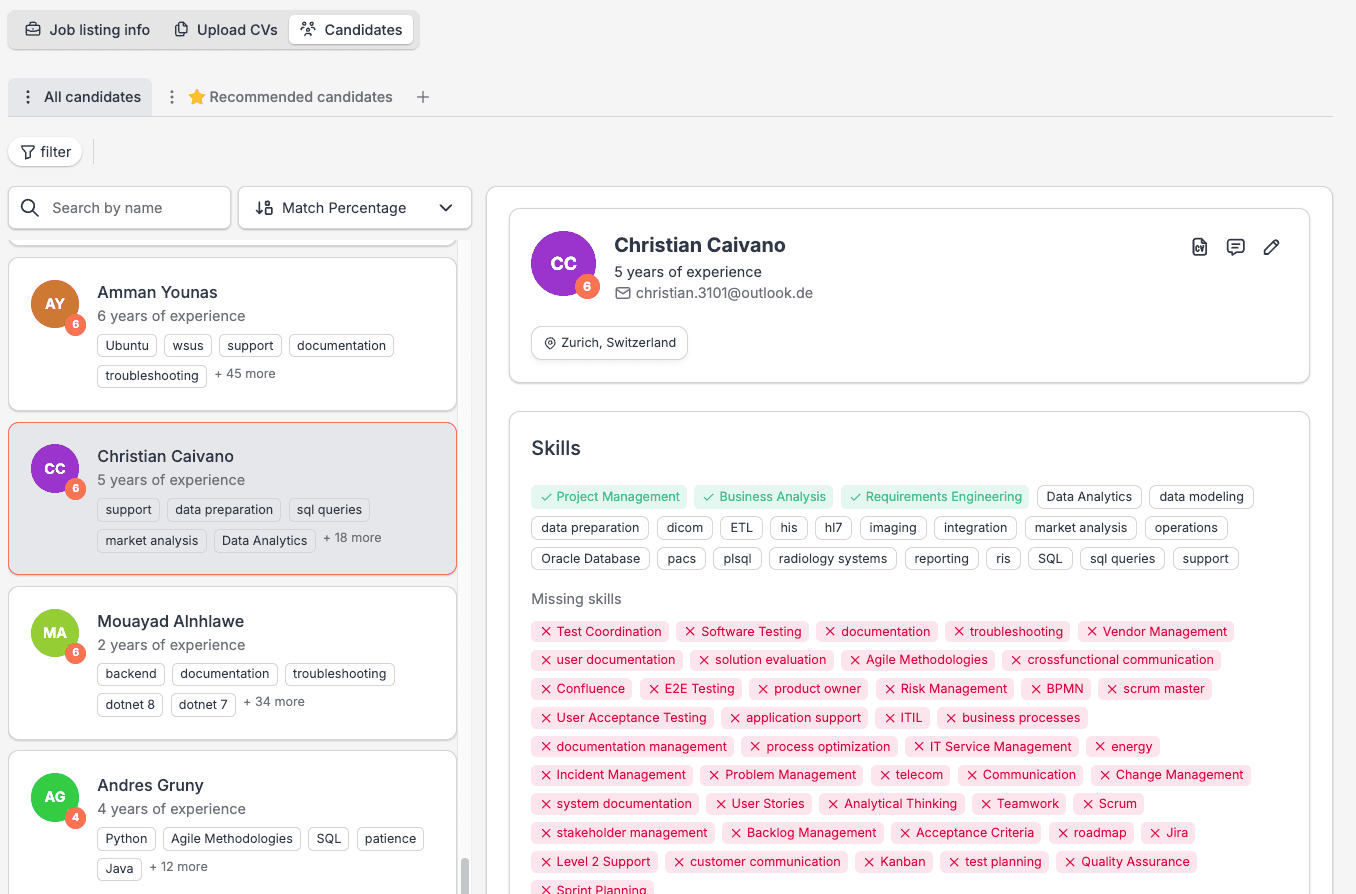Viewport: 1356px width, 894px height.
Task: Open Christian Caivano's CV document icon
Action: point(1199,246)
